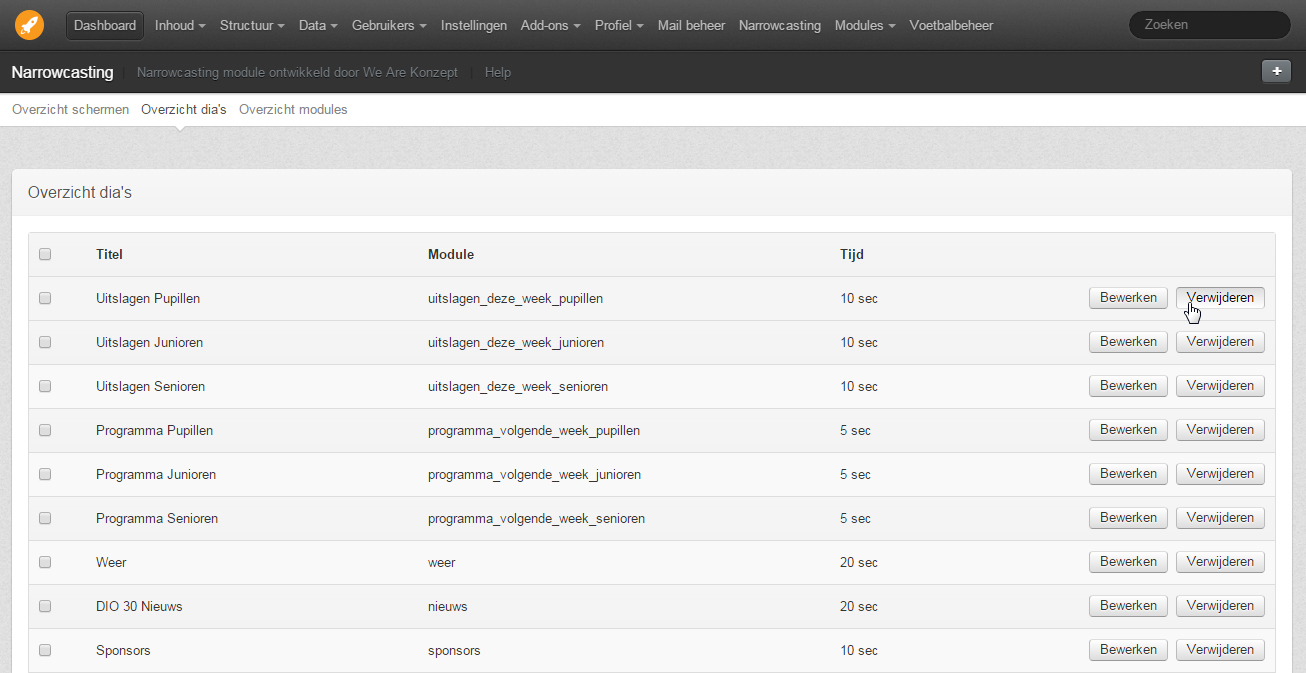This screenshot has width=1306, height=673.
Task: Click Verwijderen for Uitslagen Senioren
Action: point(1220,386)
